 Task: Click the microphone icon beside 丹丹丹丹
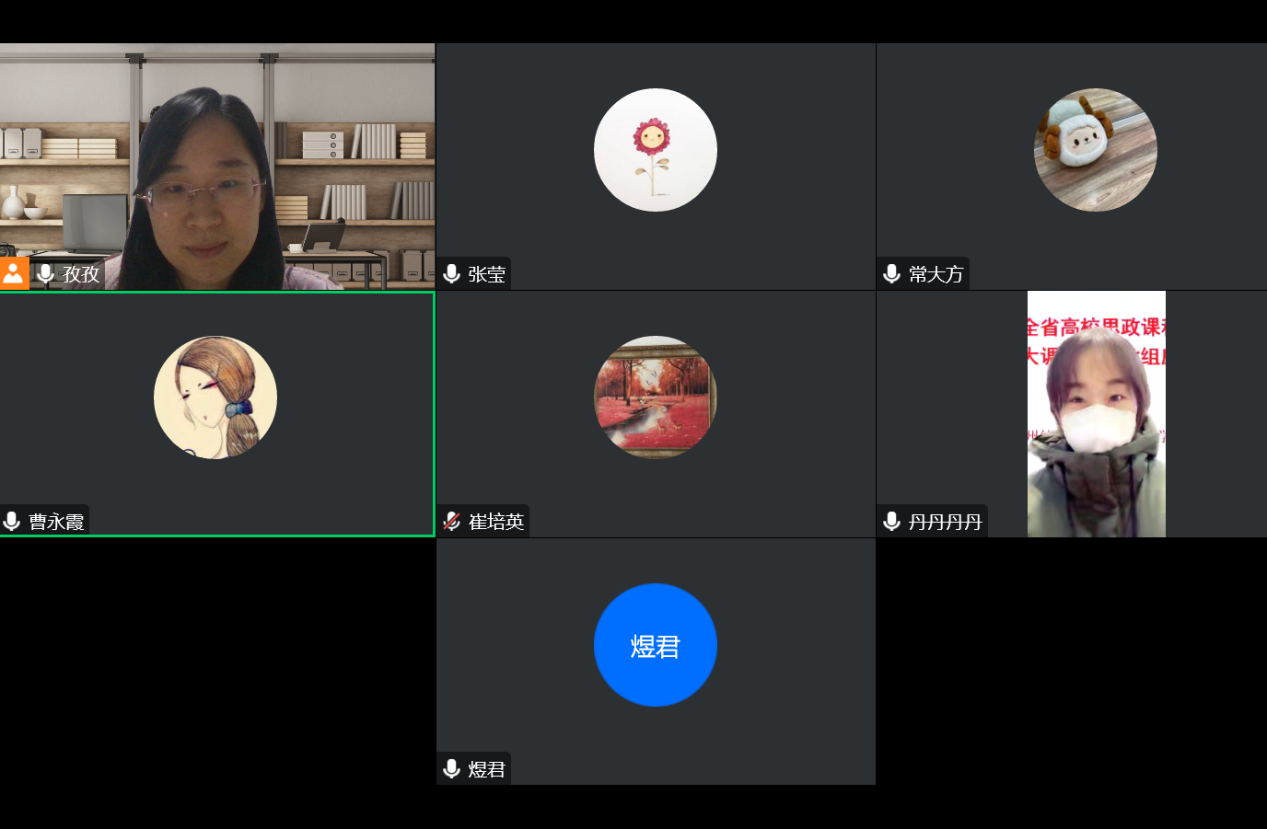click(x=892, y=521)
